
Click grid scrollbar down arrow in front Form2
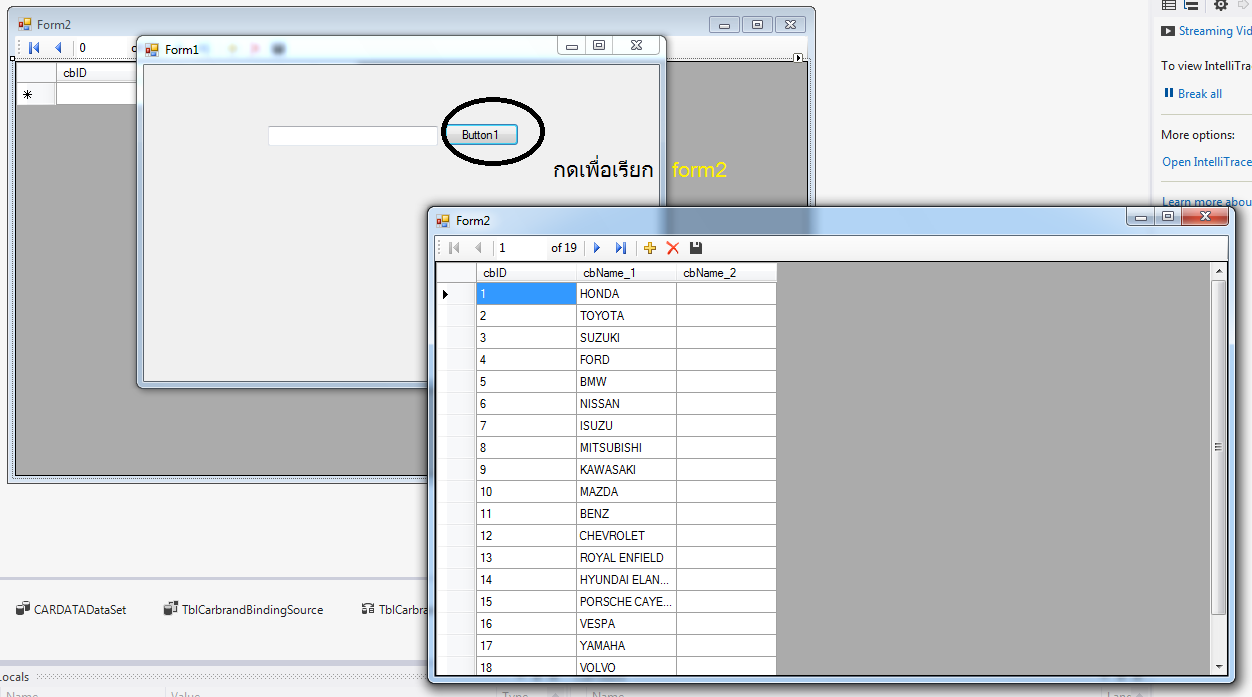[x=1218, y=667]
